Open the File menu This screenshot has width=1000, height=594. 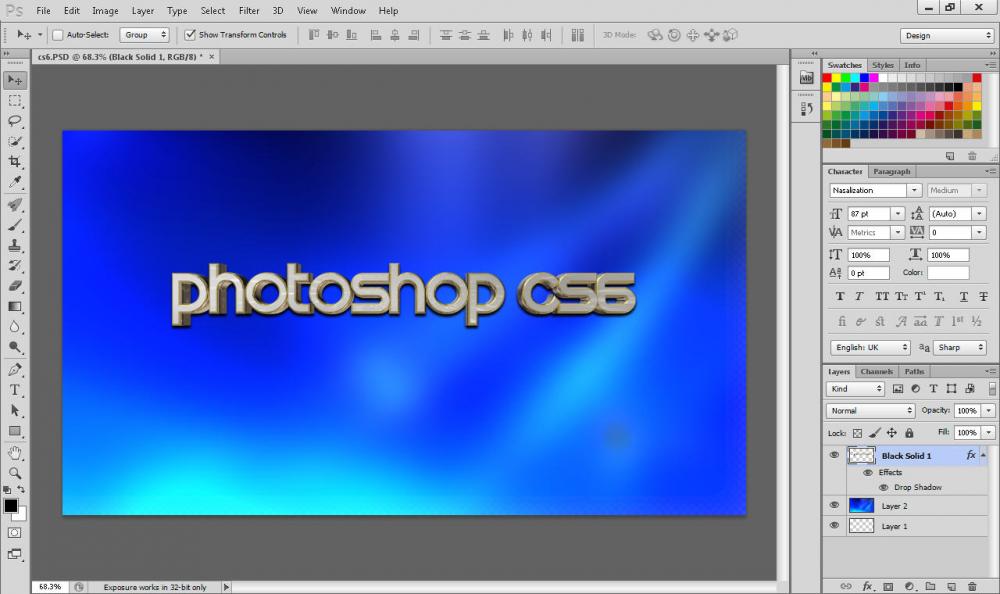43,11
